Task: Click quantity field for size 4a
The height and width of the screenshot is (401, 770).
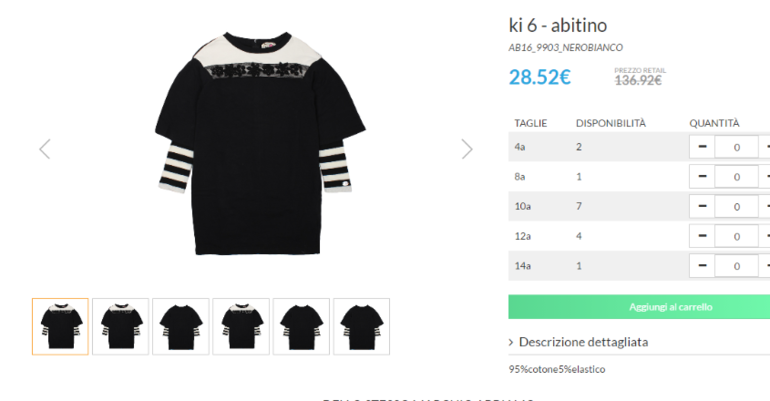Action: (736, 147)
